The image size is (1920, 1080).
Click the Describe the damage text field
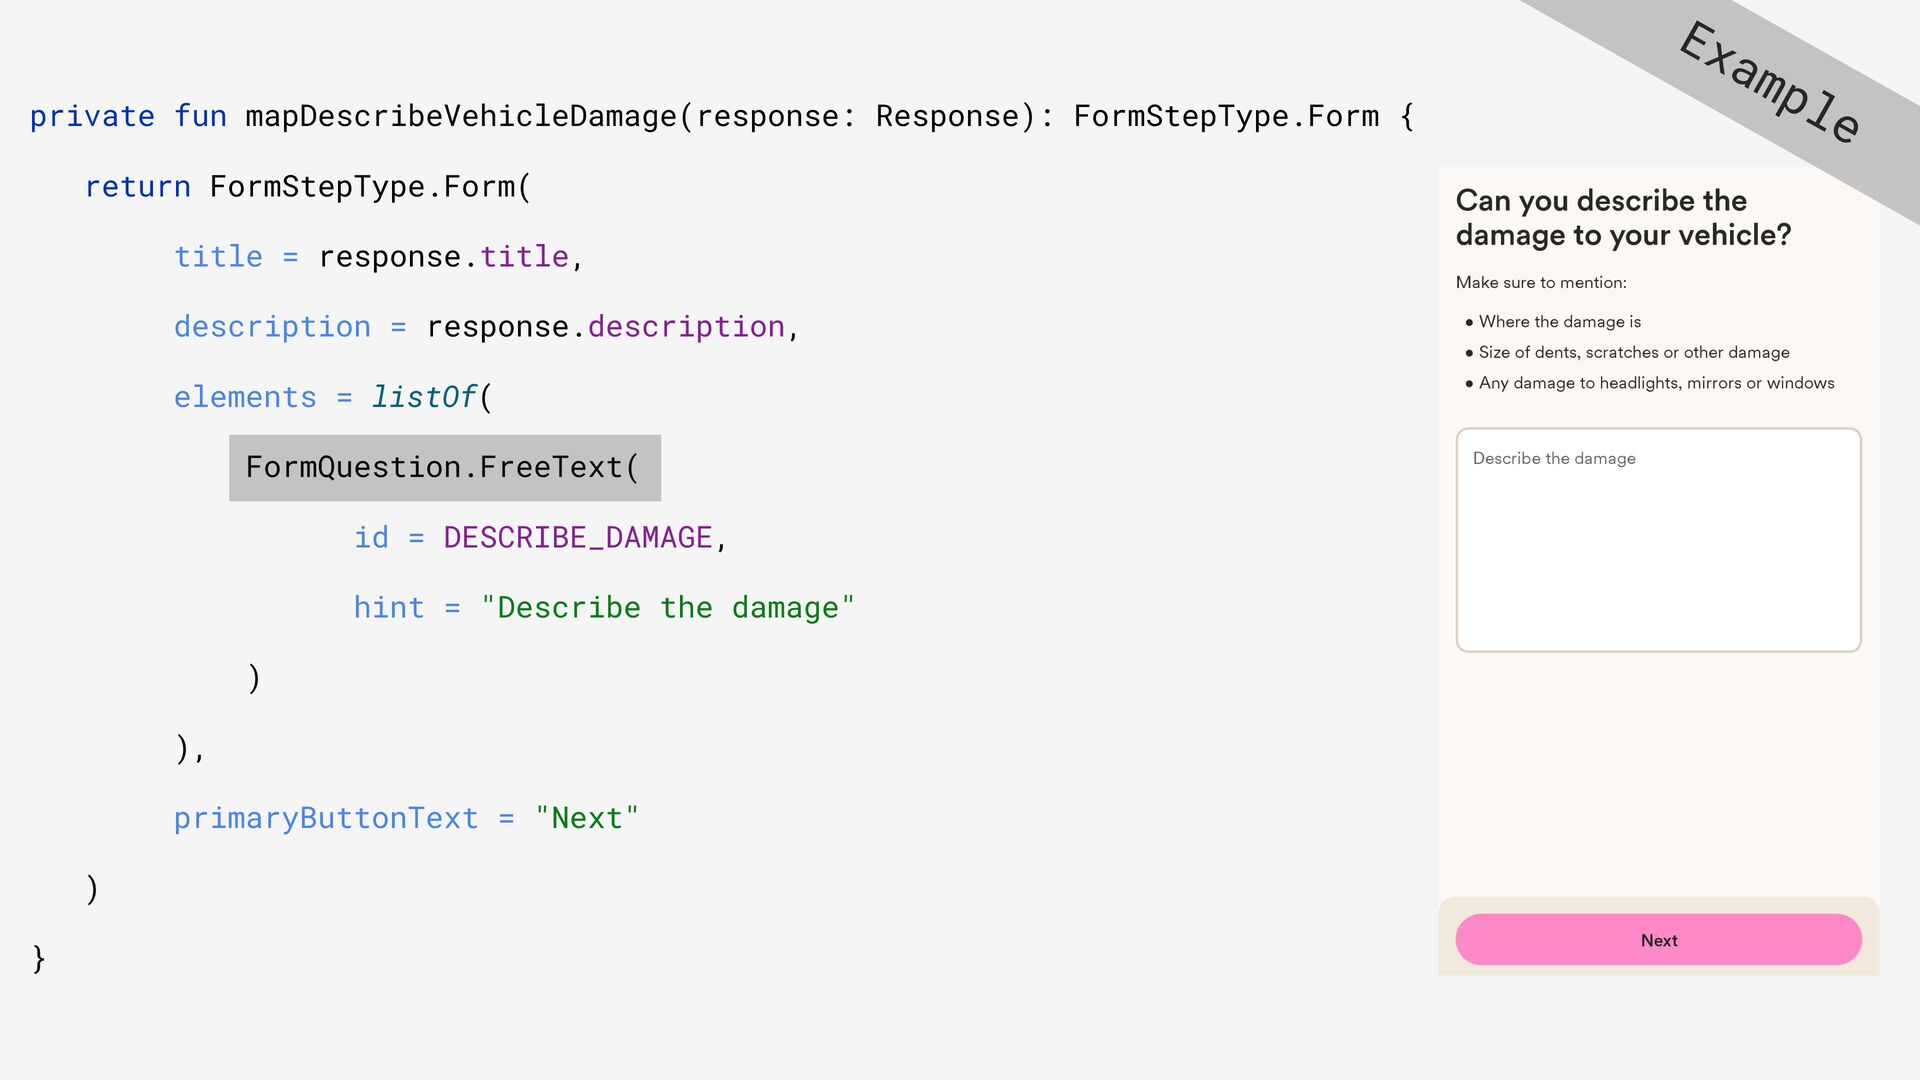(x=1658, y=540)
